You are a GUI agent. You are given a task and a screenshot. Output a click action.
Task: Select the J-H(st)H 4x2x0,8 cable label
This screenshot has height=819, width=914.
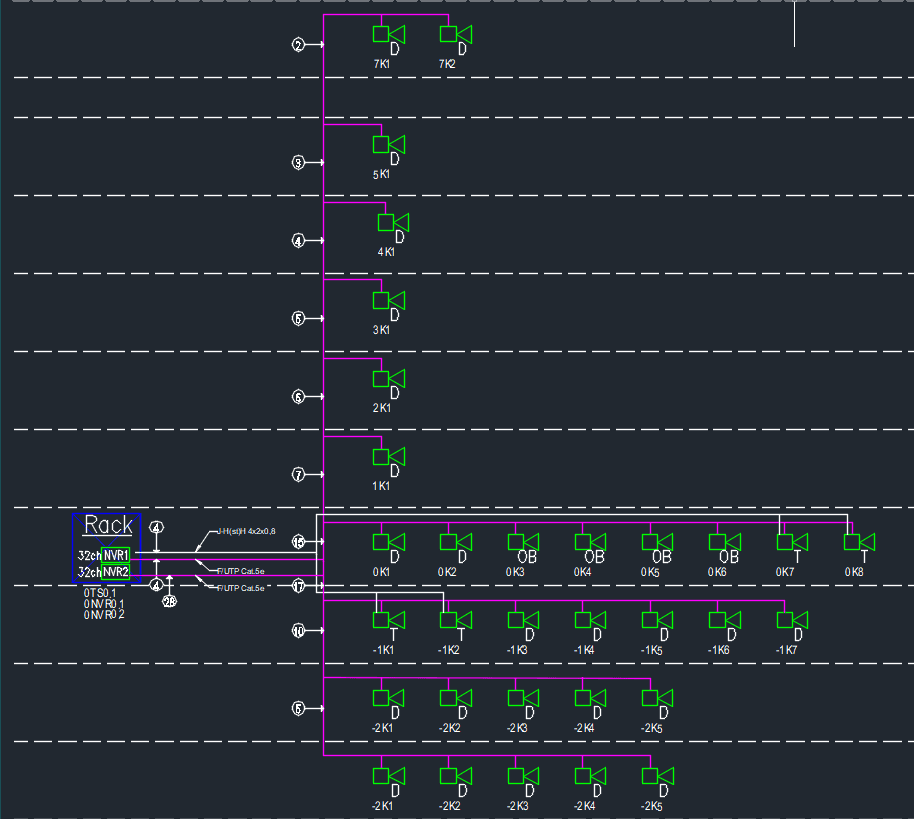[x=246, y=532]
